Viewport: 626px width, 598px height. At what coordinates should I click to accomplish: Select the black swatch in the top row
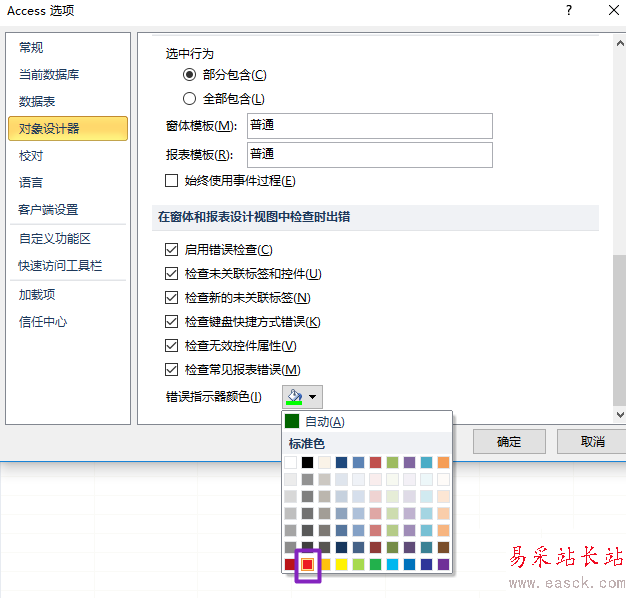point(307,462)
